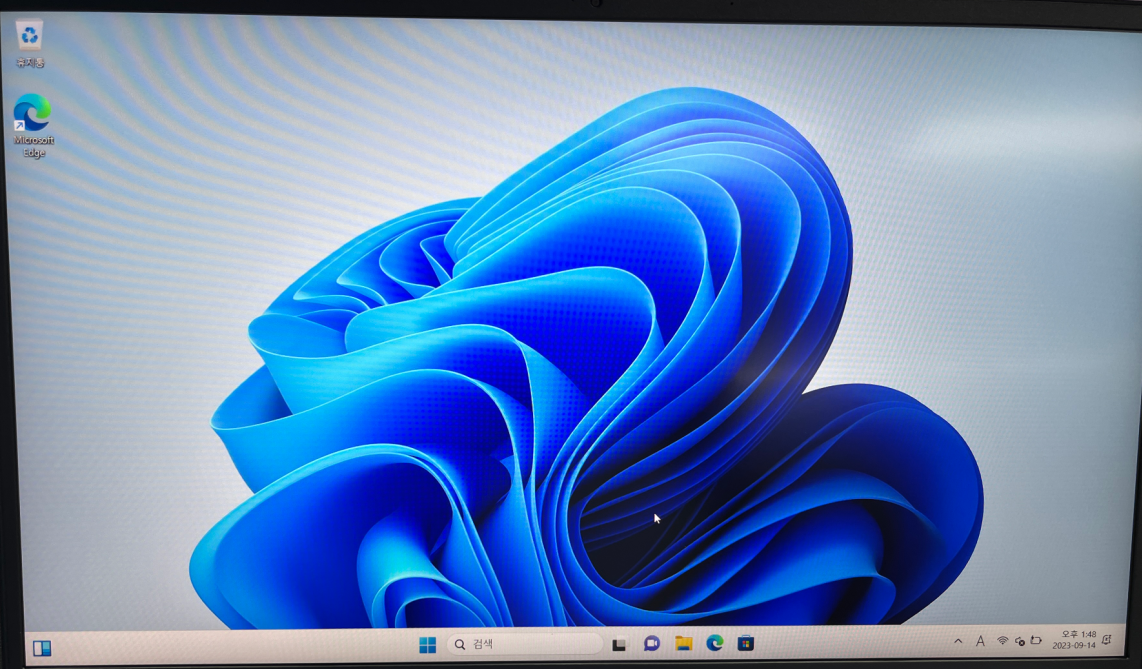This screenshot has width=1142, height=669.
Task: Launch the Chat app from taskbar
Action: pos(652,644)
